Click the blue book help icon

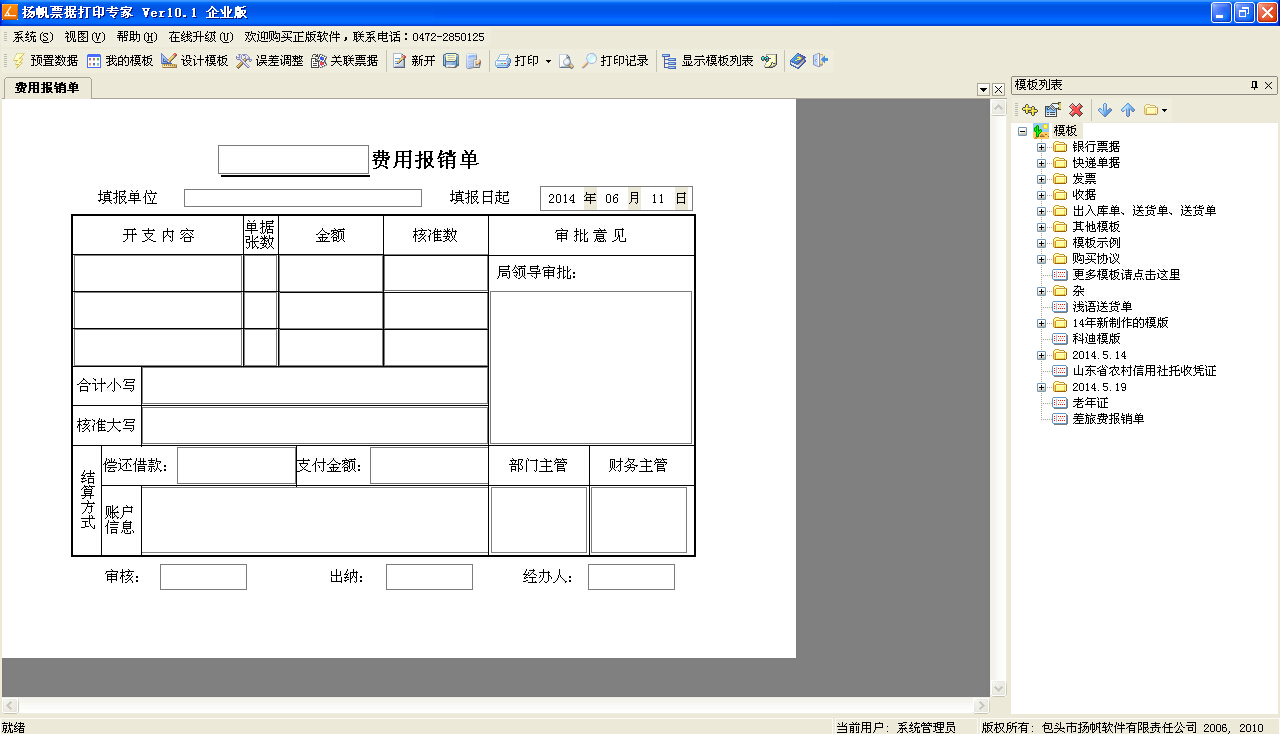797,61
